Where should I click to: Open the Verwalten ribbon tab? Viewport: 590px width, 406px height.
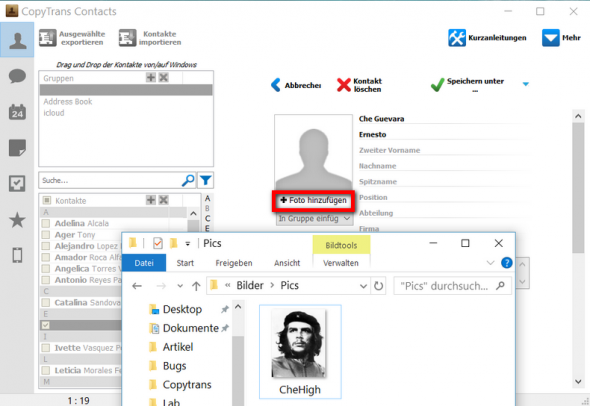pyautogui.click(x=341, y=263)
